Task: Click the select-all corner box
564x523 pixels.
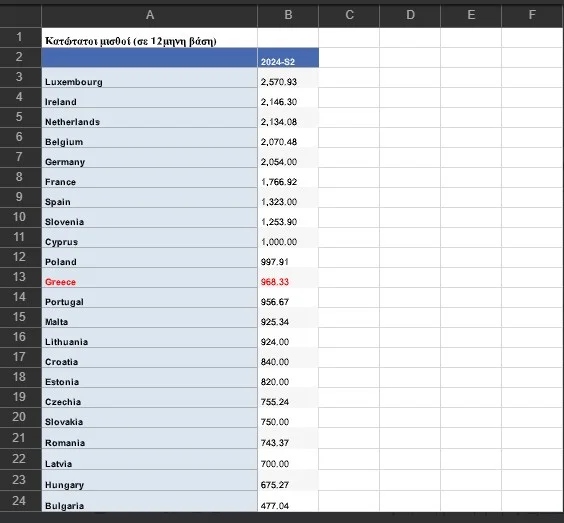Action: pyautogui.click(x=21, y=15)
